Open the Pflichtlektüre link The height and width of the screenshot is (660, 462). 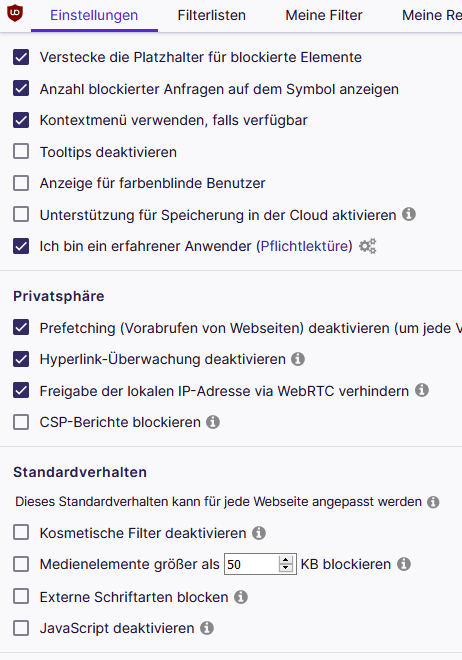pyautogui.click(x=306, y=246)
